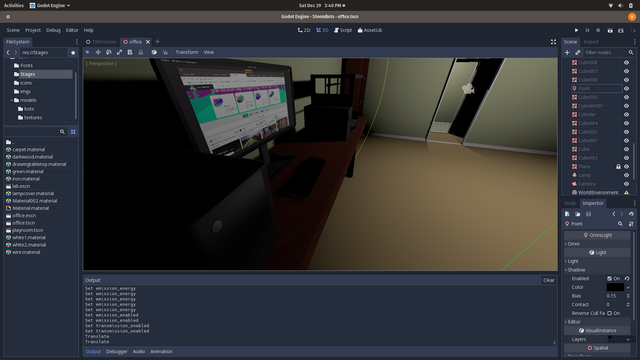This screenshot has width=640, height=360.
Task: Toggle distraction-free viewport fullscreen icon
Action: point(553,42)
